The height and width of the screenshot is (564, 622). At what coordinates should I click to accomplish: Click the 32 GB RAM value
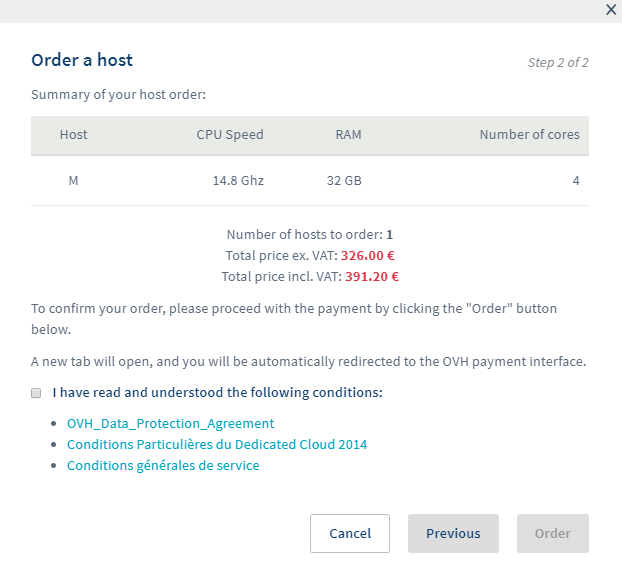343,181
